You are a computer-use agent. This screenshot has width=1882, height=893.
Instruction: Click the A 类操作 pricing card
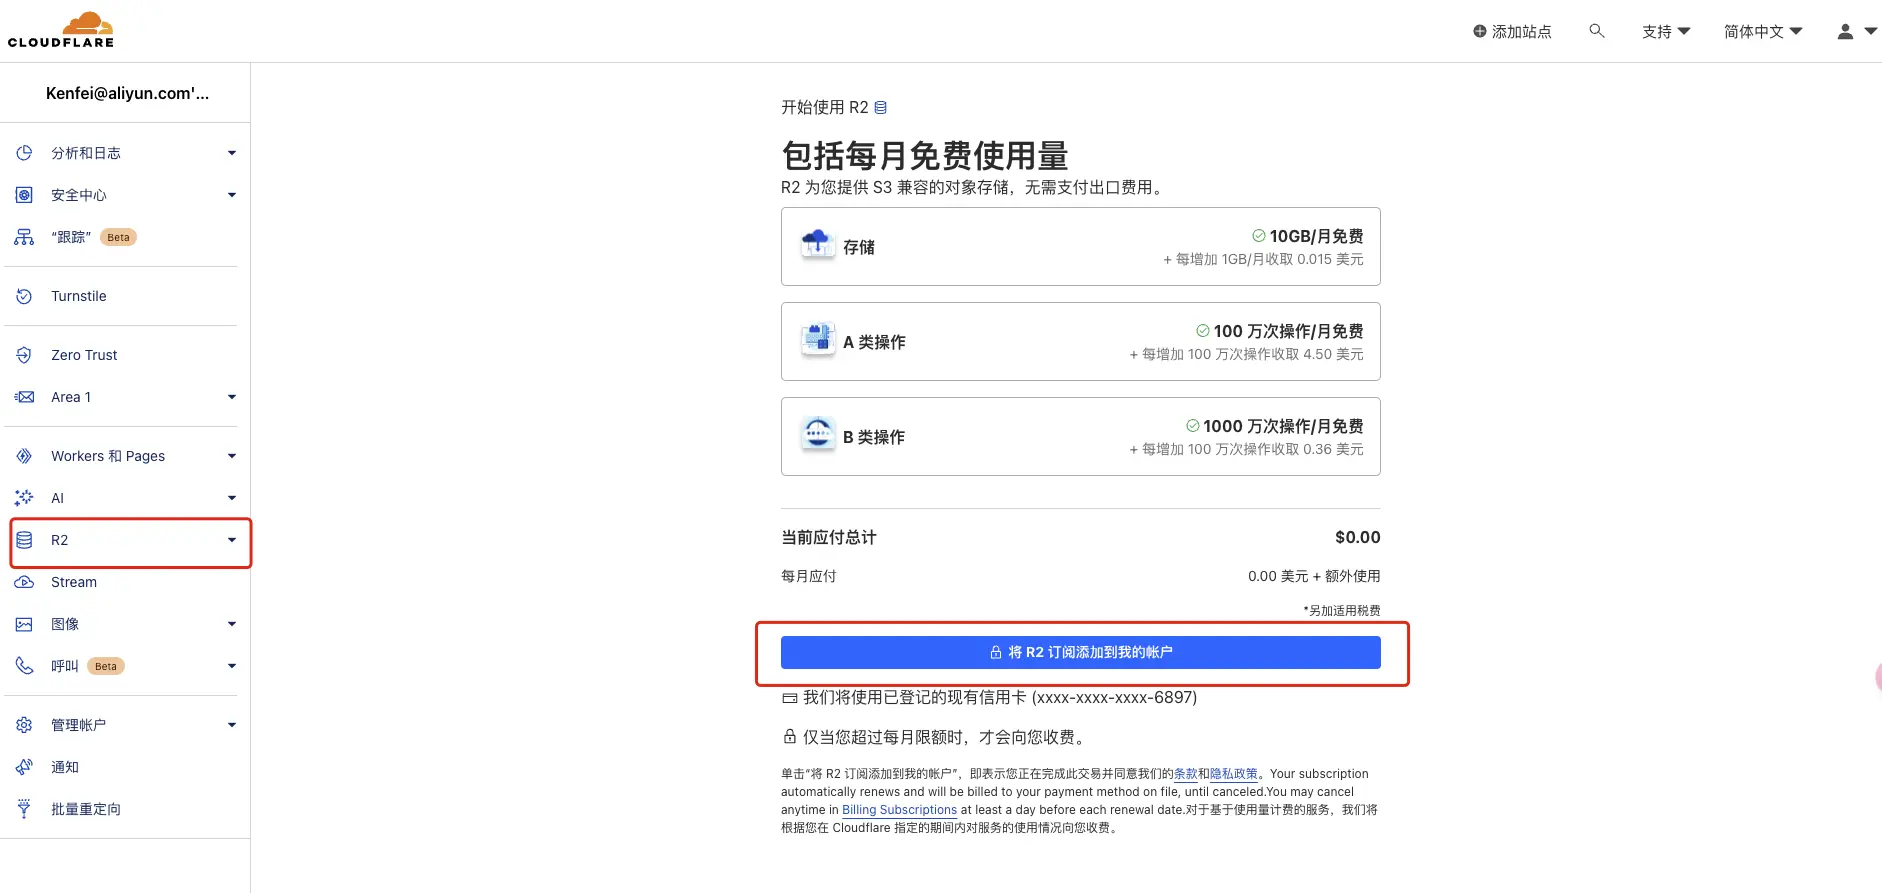[x=1080, y=341]
